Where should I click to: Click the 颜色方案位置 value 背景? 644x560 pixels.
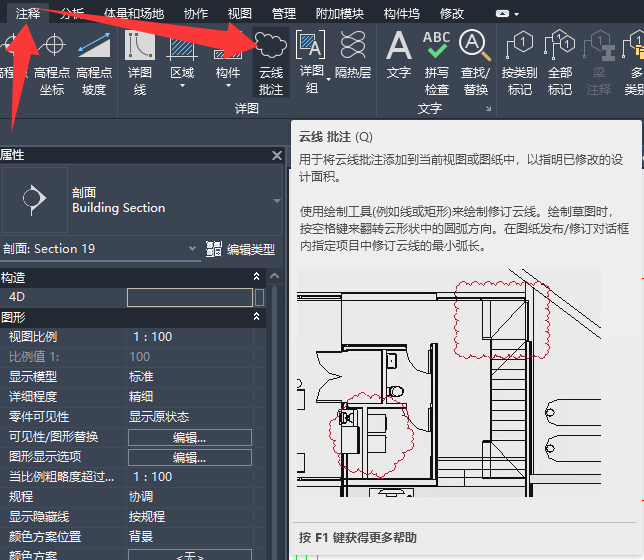(141, 537)
